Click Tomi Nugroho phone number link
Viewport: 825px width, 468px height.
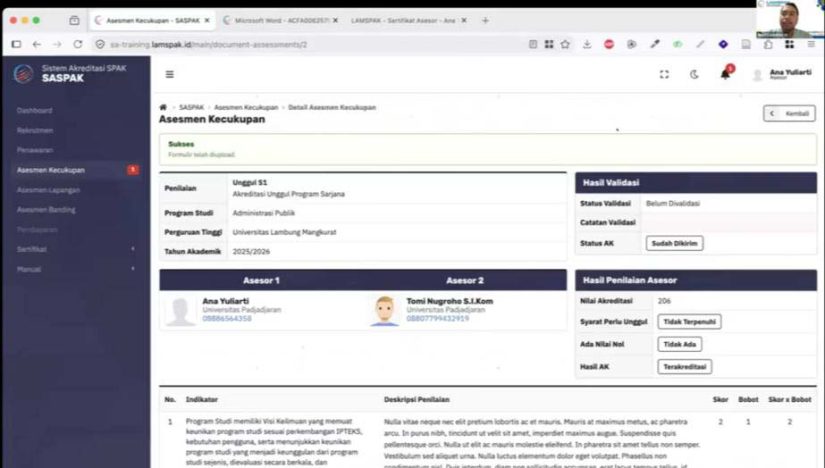438,318
